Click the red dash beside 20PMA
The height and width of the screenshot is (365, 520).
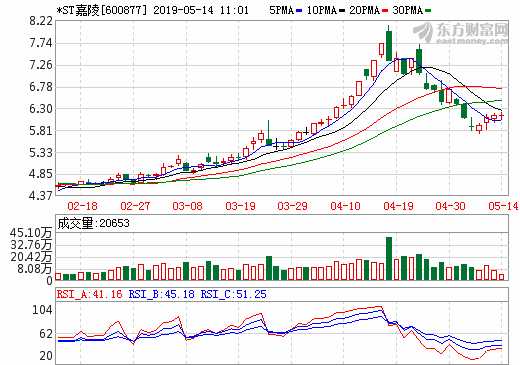(x=385, y=11)
